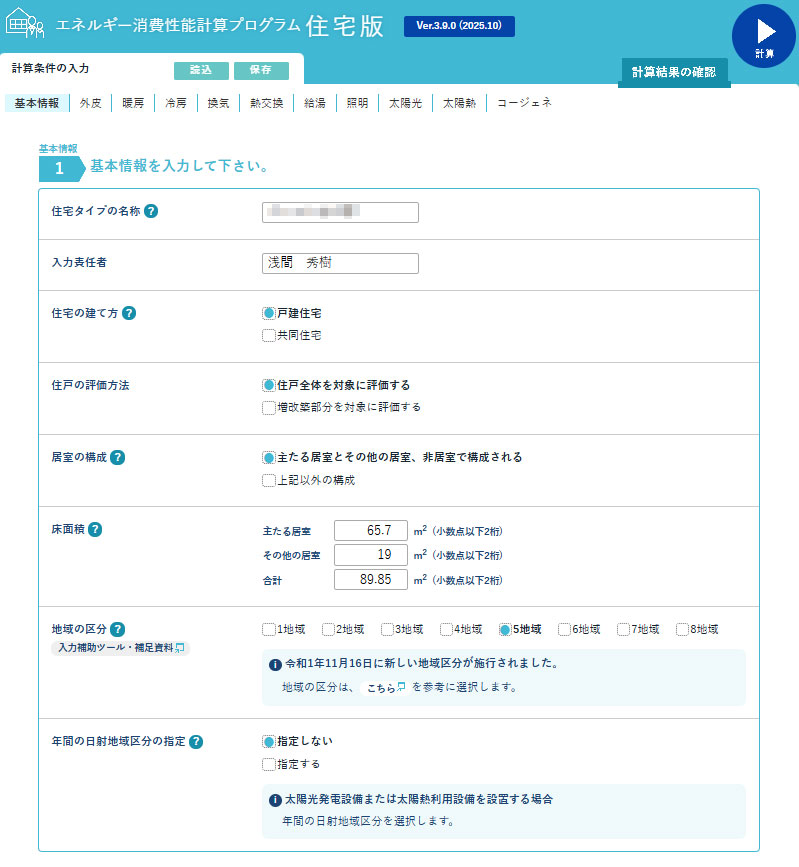Screen dimensions: 799x867
Task: Click help icon next to 床面積
Action: pyautogui.click(x=95, y=529)
